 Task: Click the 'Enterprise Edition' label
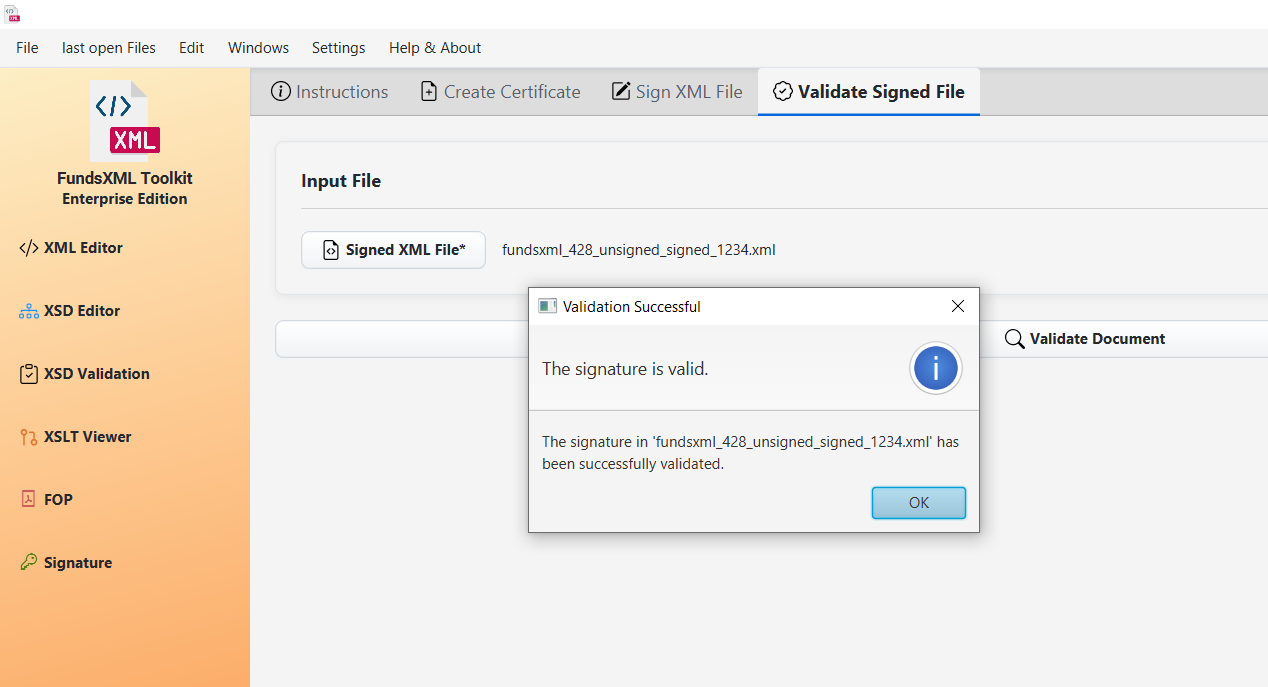pos(125,199)
